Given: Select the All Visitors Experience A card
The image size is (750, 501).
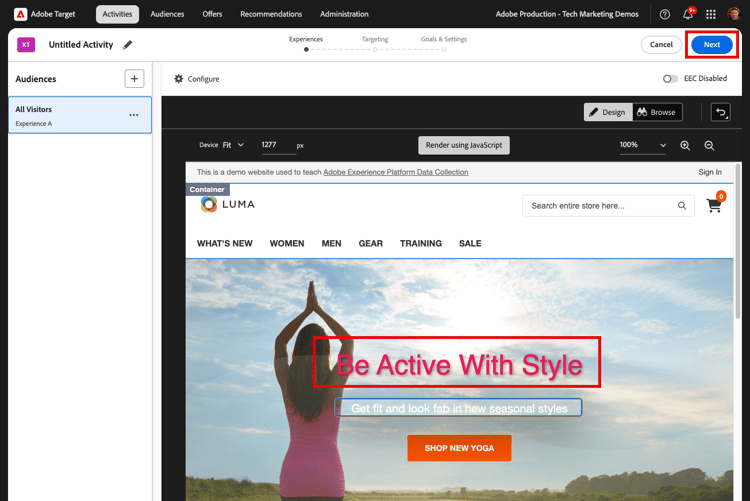Looking at the screenshot, I should click(80, 115).
